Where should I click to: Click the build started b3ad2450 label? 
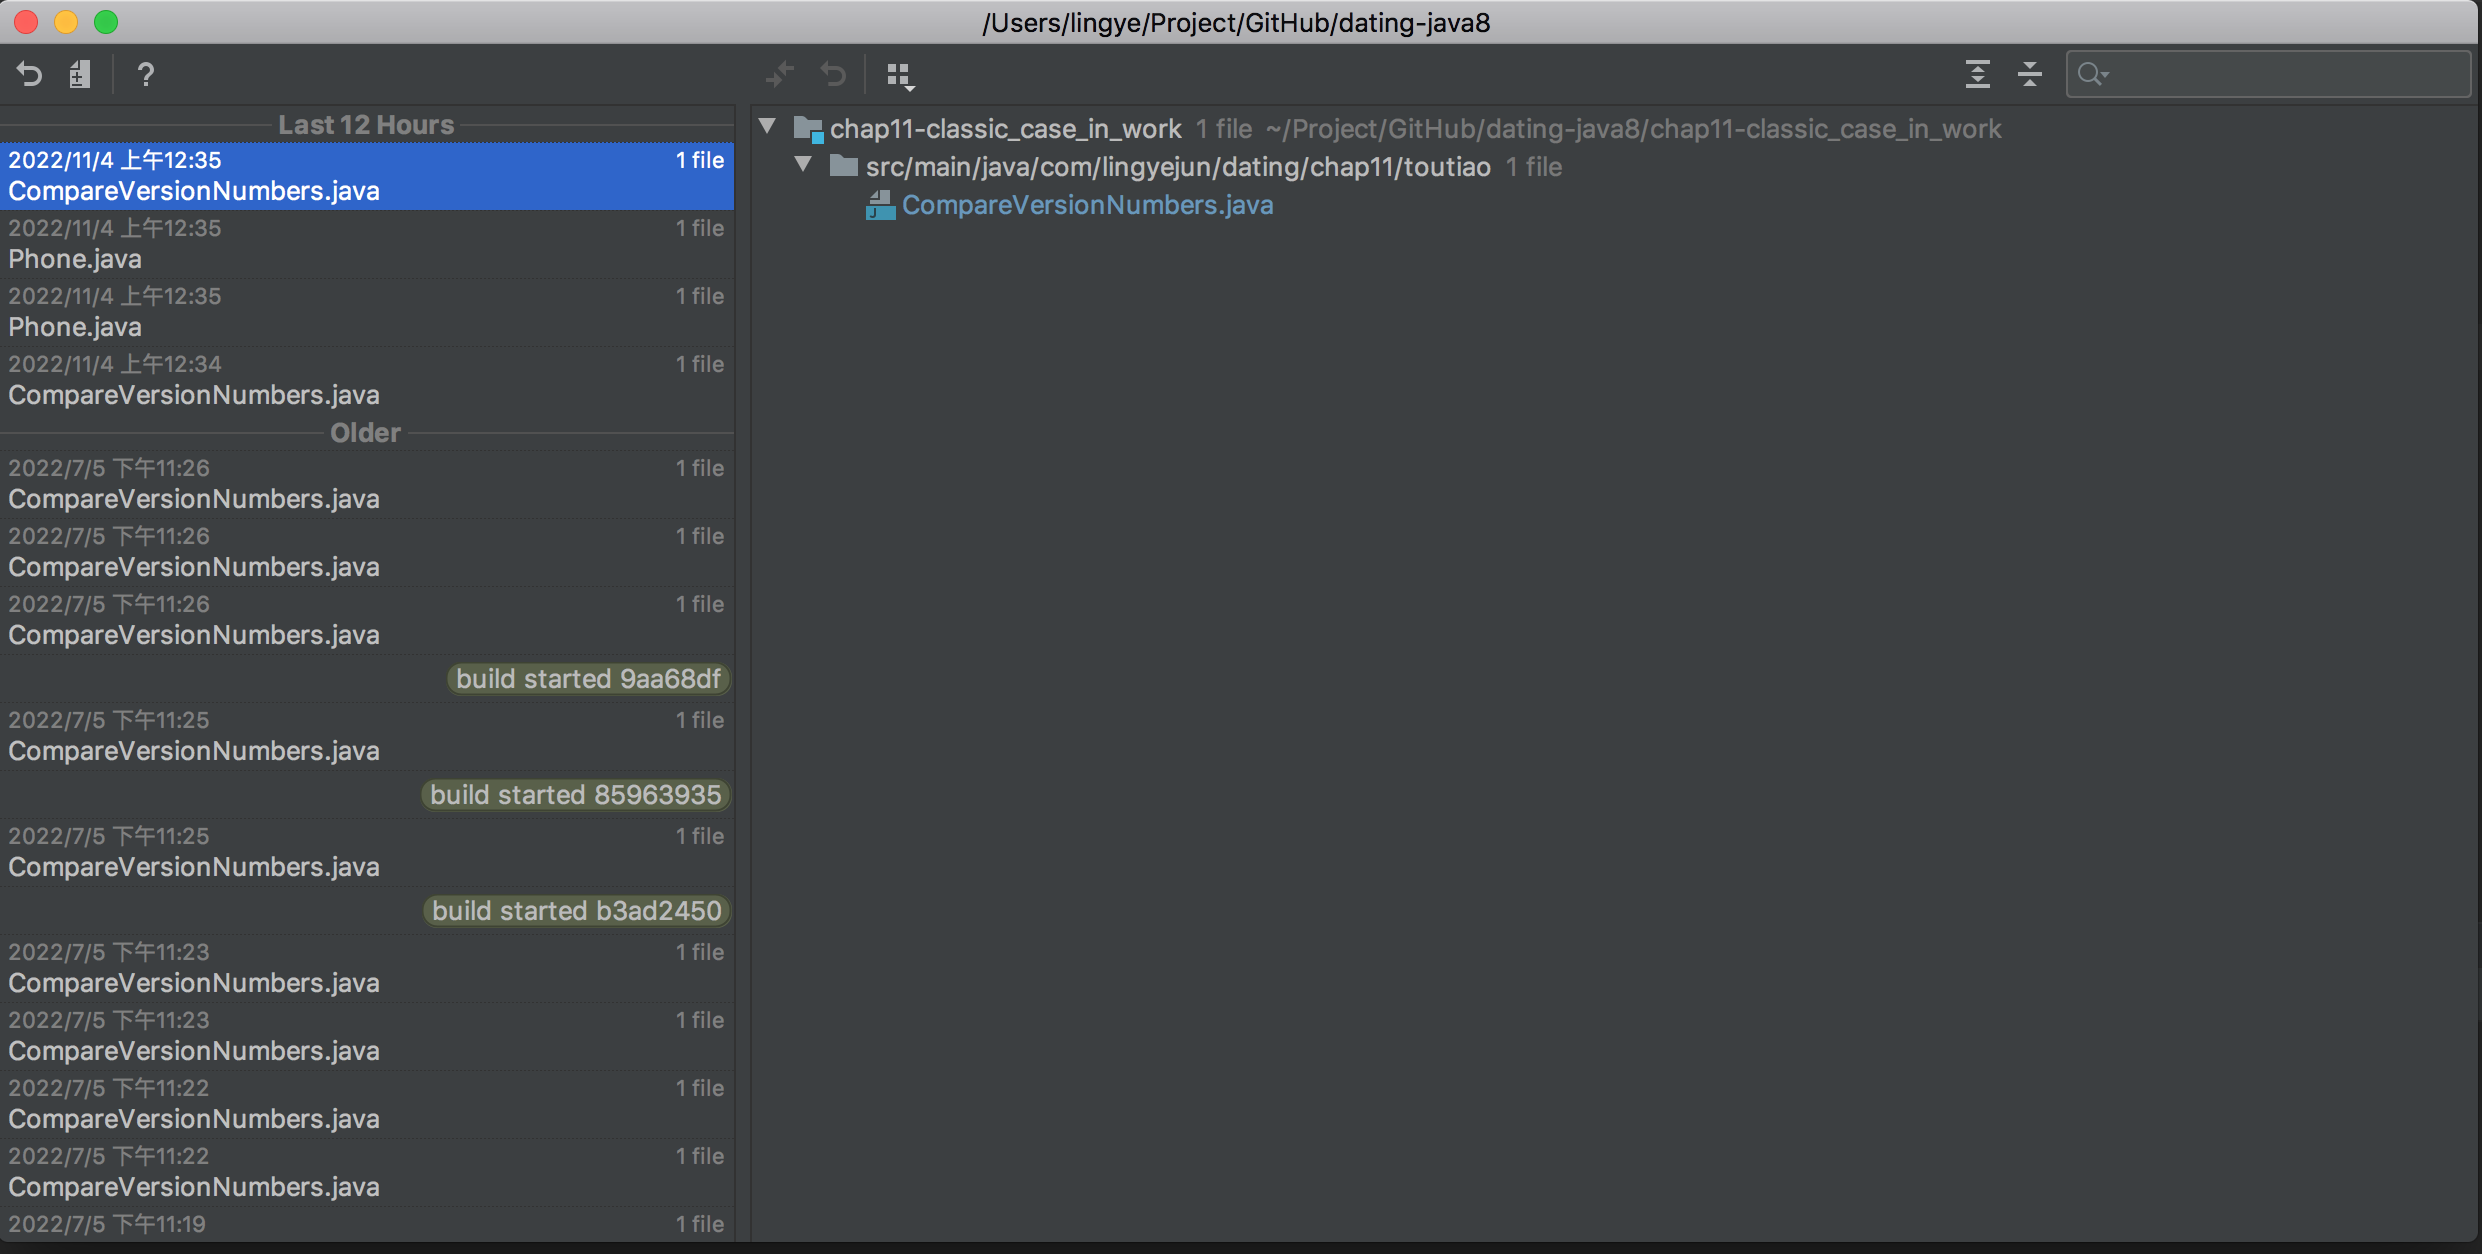576,911
